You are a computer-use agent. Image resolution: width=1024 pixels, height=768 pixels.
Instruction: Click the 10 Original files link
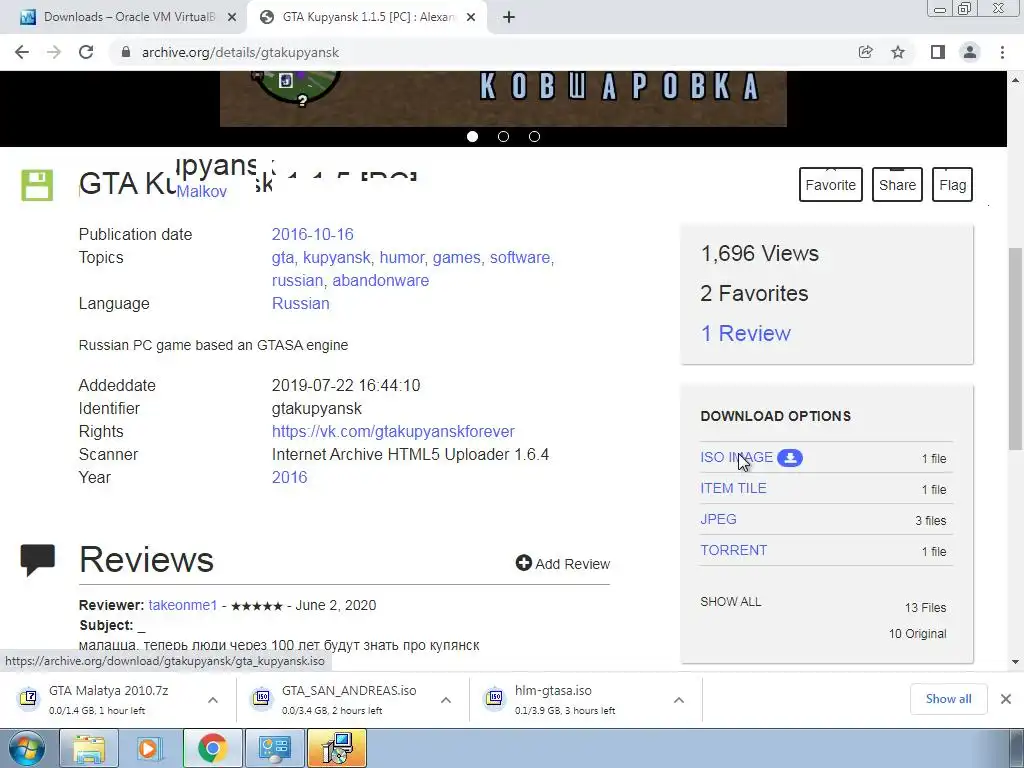(x=917, y=633)
